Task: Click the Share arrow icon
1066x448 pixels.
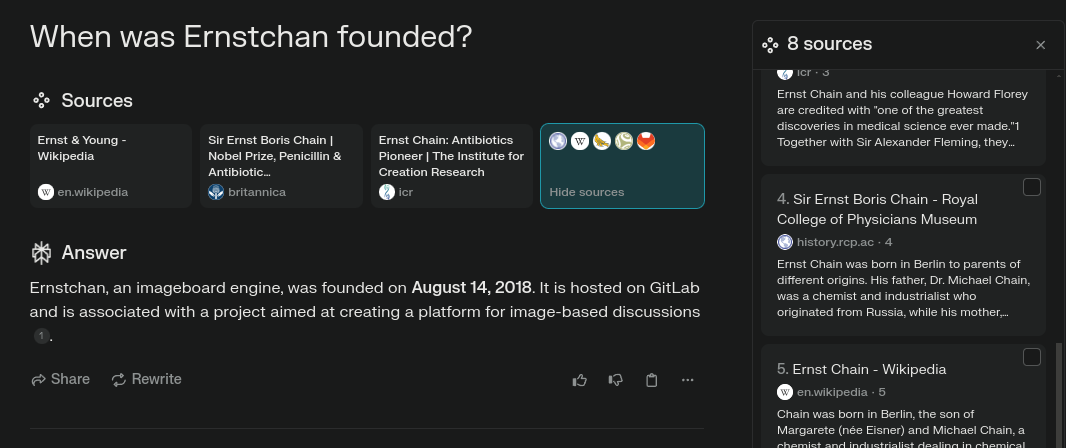Action: tap(38, 379)
